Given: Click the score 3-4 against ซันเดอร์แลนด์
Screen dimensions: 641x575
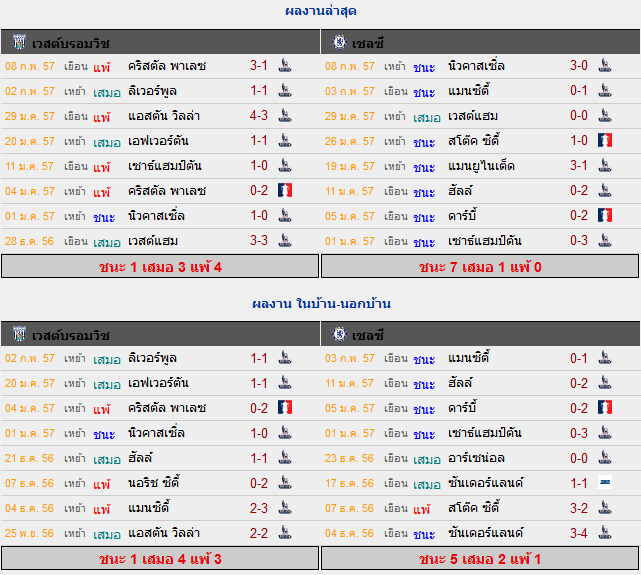Looking at the screenshot, I should coord(579,533).
